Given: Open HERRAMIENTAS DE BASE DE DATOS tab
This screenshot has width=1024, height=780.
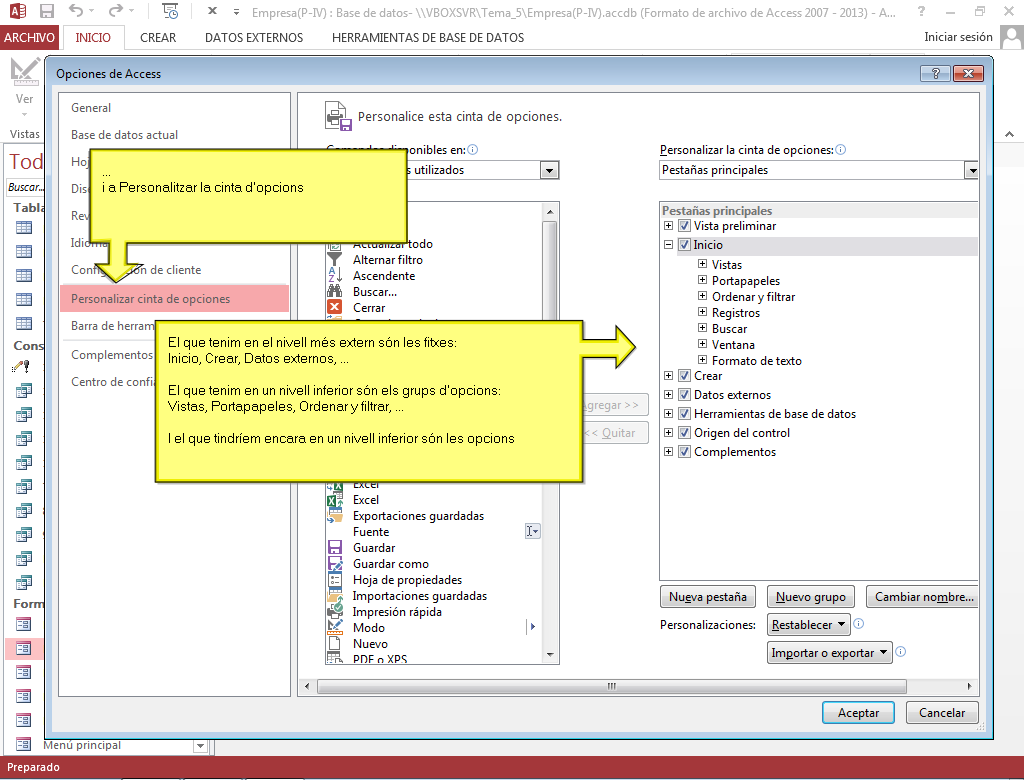Looking at the screenshot, I should [428, 37].
